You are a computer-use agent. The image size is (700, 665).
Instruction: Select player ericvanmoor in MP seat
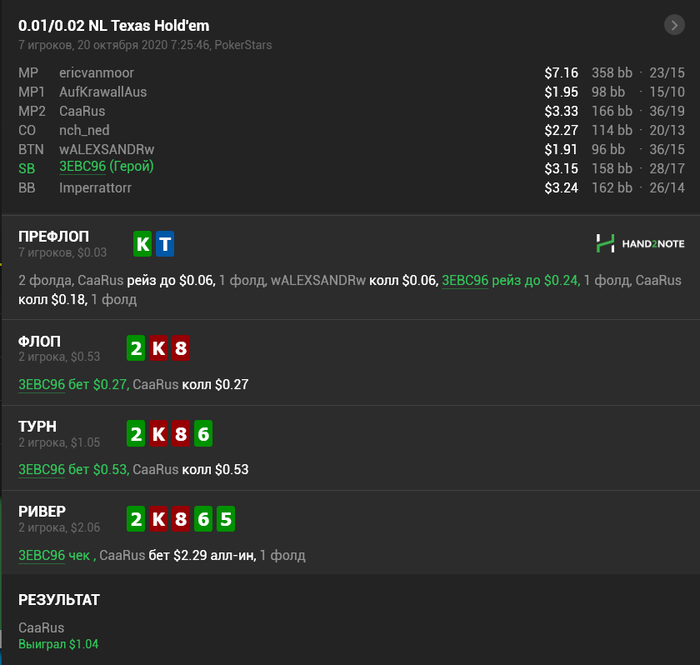[x=96, y=73]
